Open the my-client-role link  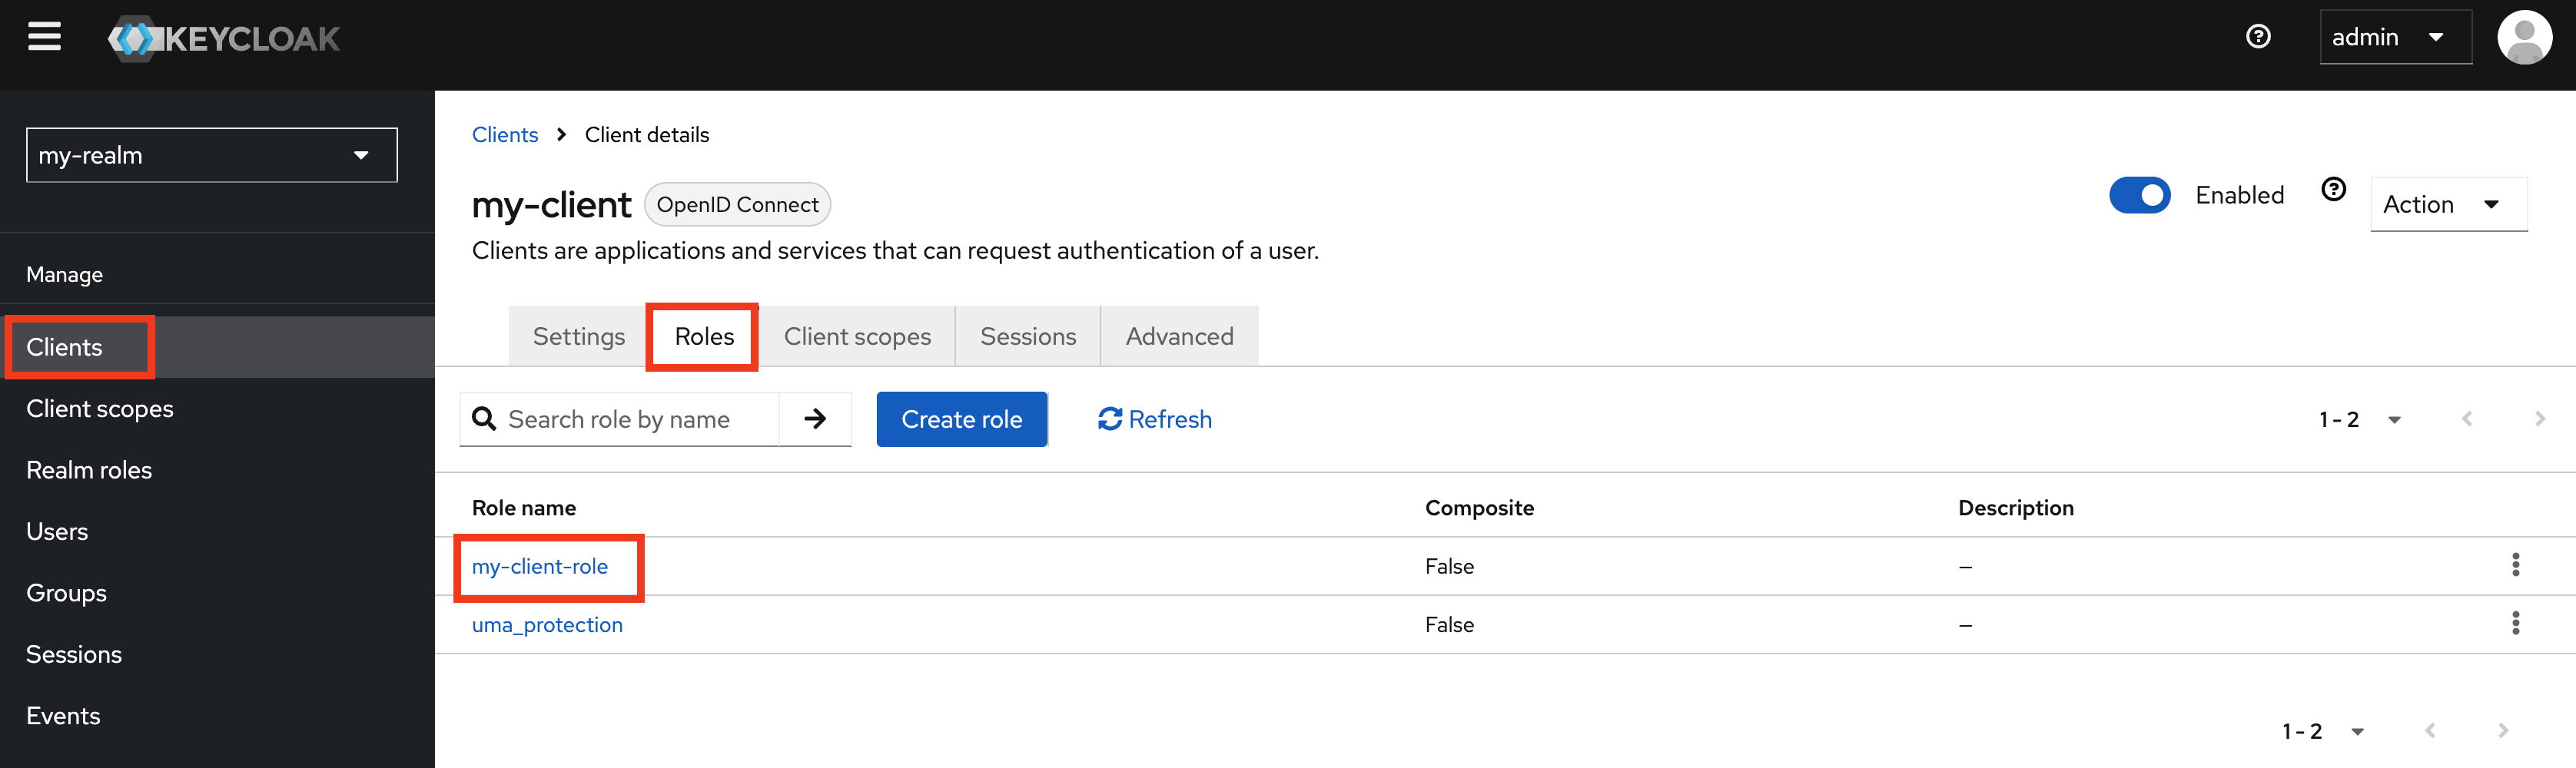pyautogui.click(x=540, y=566)
